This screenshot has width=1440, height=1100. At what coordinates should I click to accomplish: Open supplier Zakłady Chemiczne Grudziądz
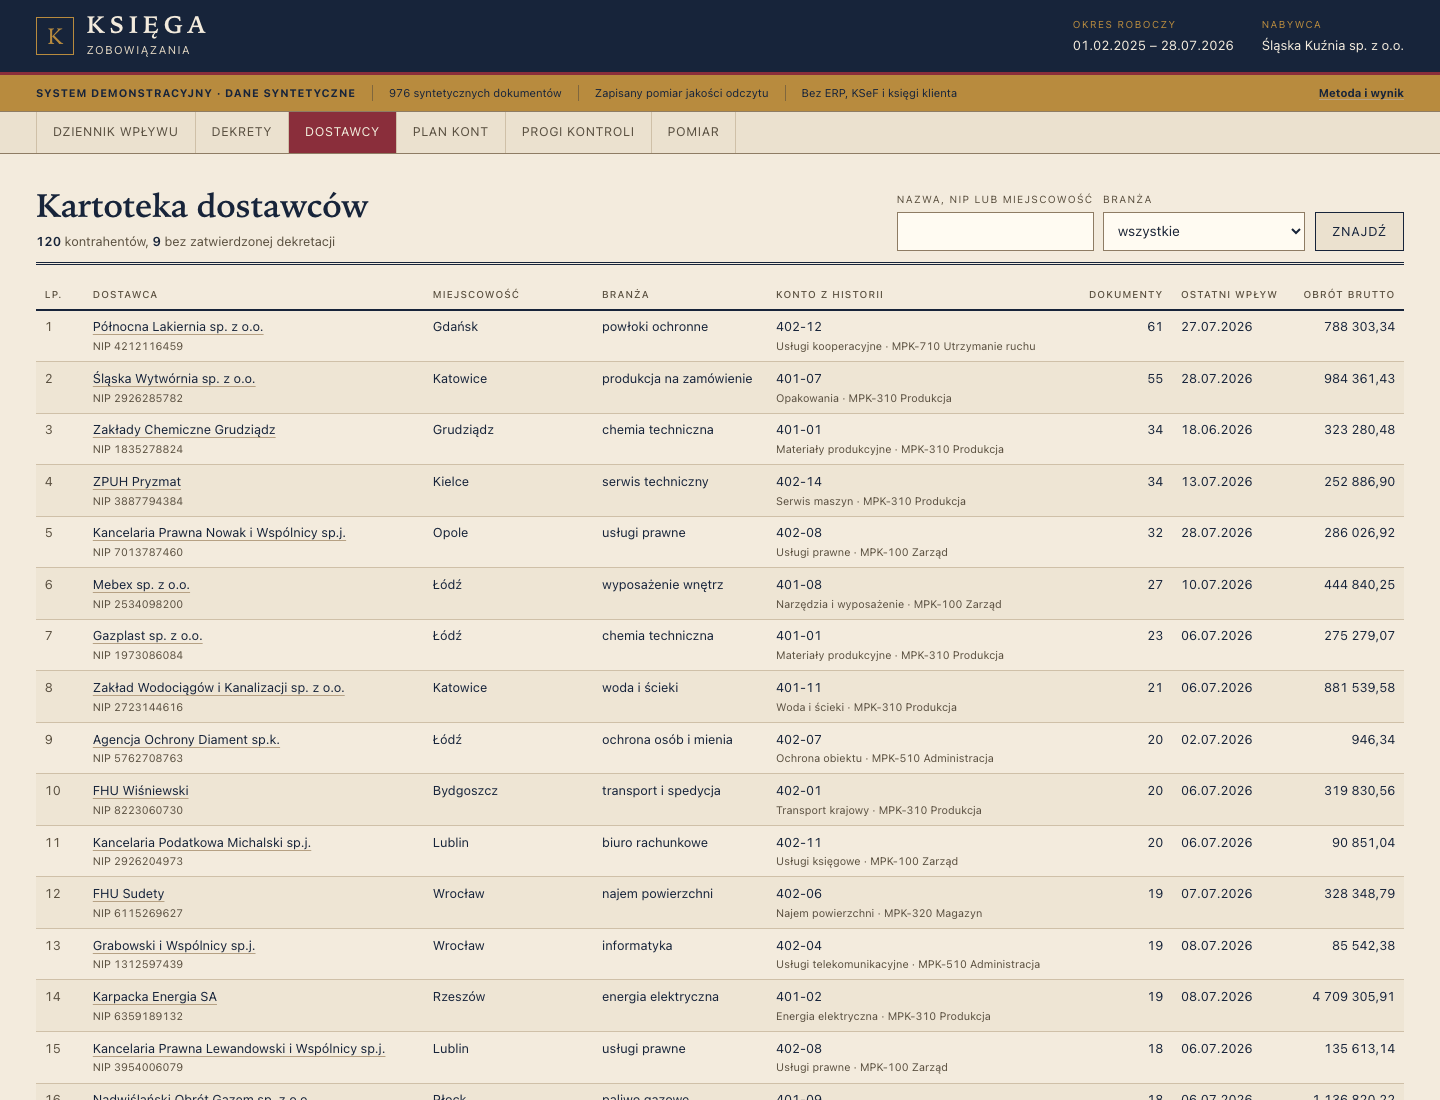(x=184, y=430)
